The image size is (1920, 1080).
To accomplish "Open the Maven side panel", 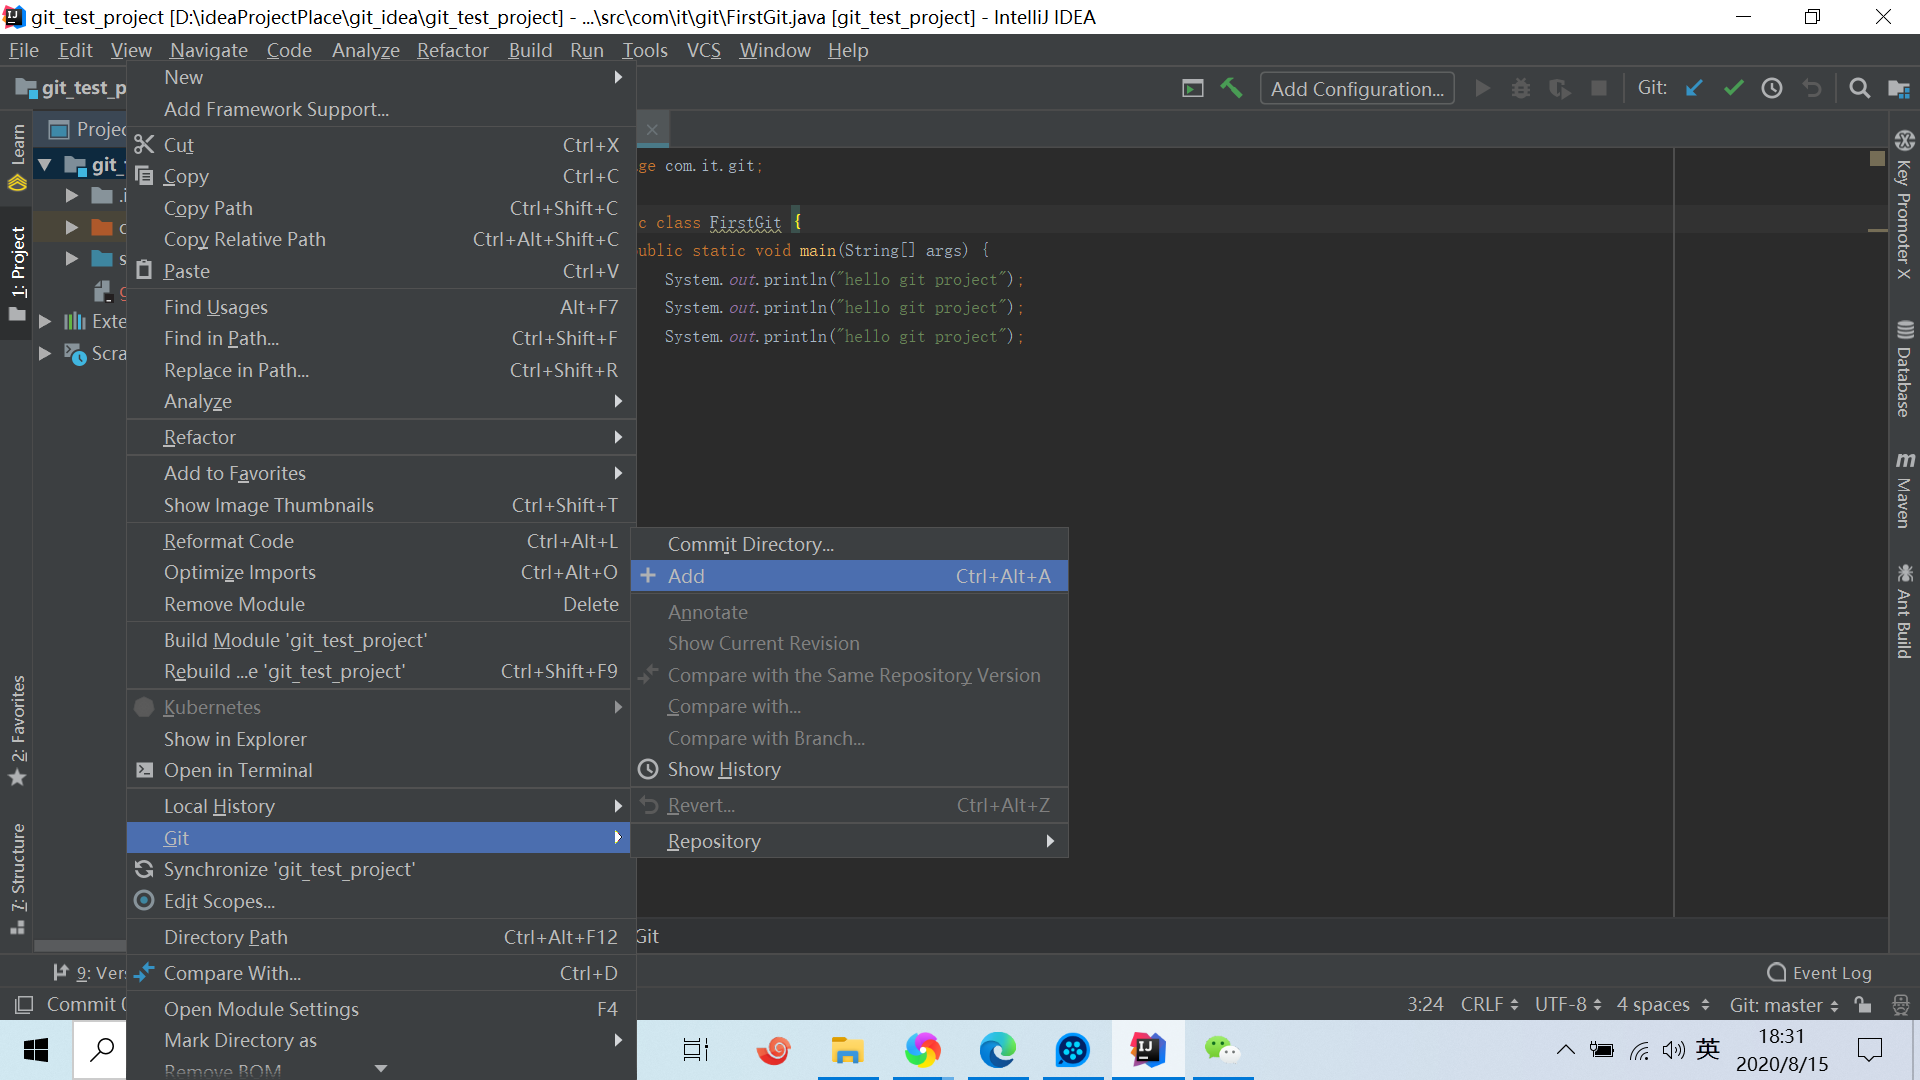I will pyautogui.click(x=1904, y=490).
